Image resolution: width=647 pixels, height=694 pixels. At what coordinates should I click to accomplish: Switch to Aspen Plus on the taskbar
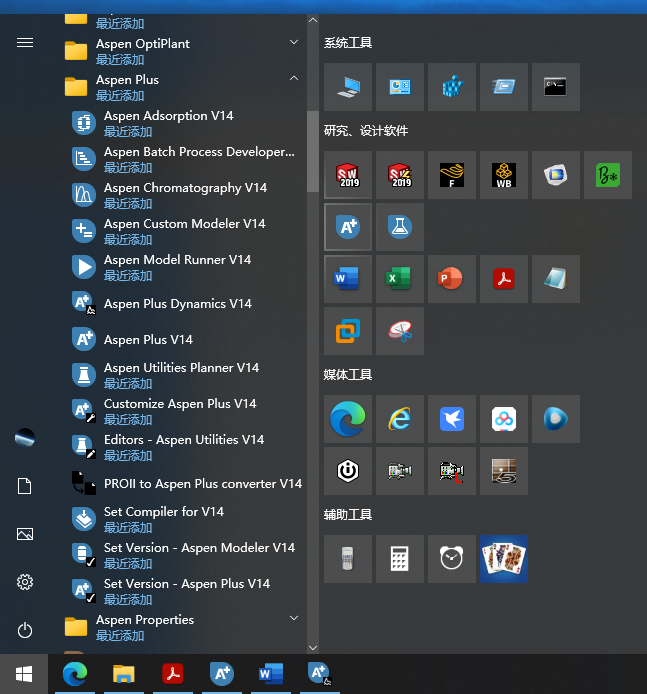click(x=222, y=674)
